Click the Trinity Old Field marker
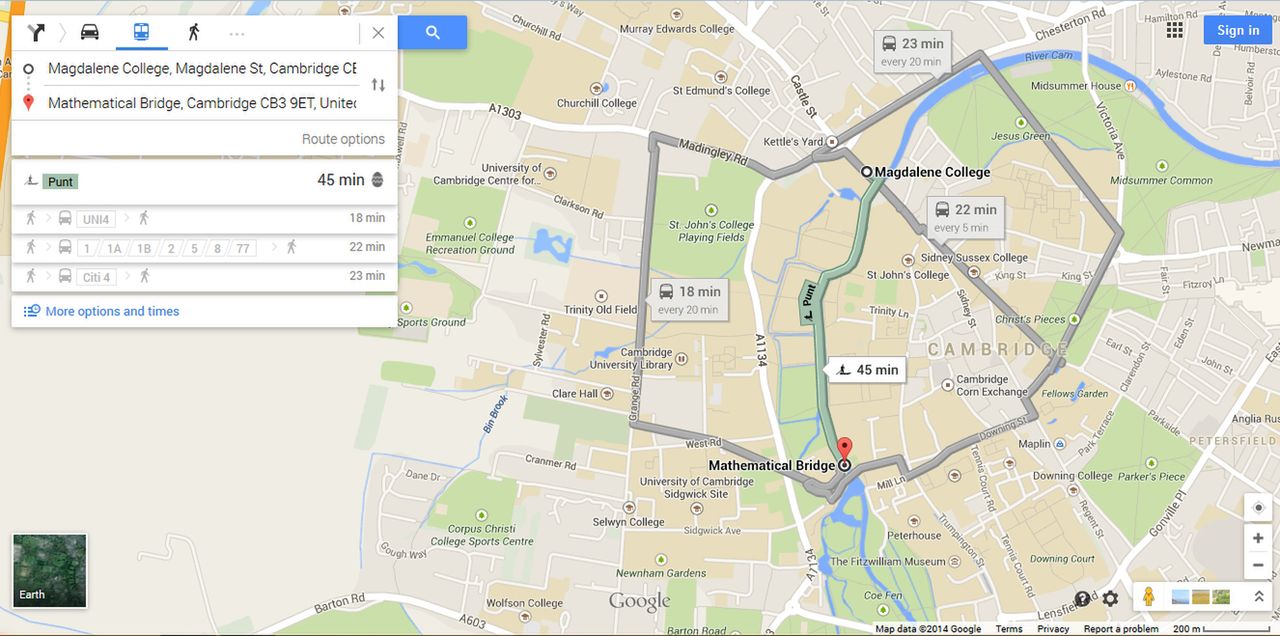The height and width of the screenshot is (636, 1280). (x=601, y=296)
